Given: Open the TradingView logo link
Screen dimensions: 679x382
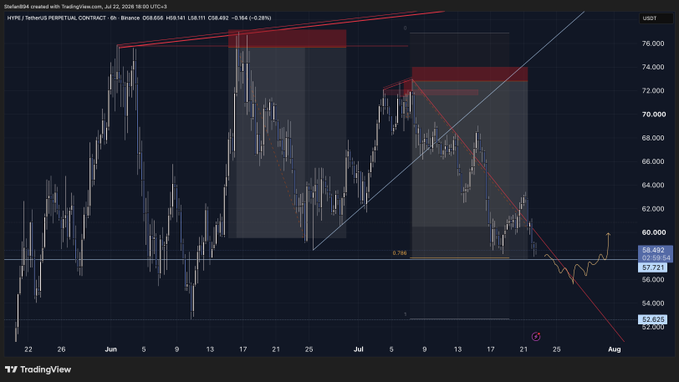Looking at the screenshot, I should [38, 369].
